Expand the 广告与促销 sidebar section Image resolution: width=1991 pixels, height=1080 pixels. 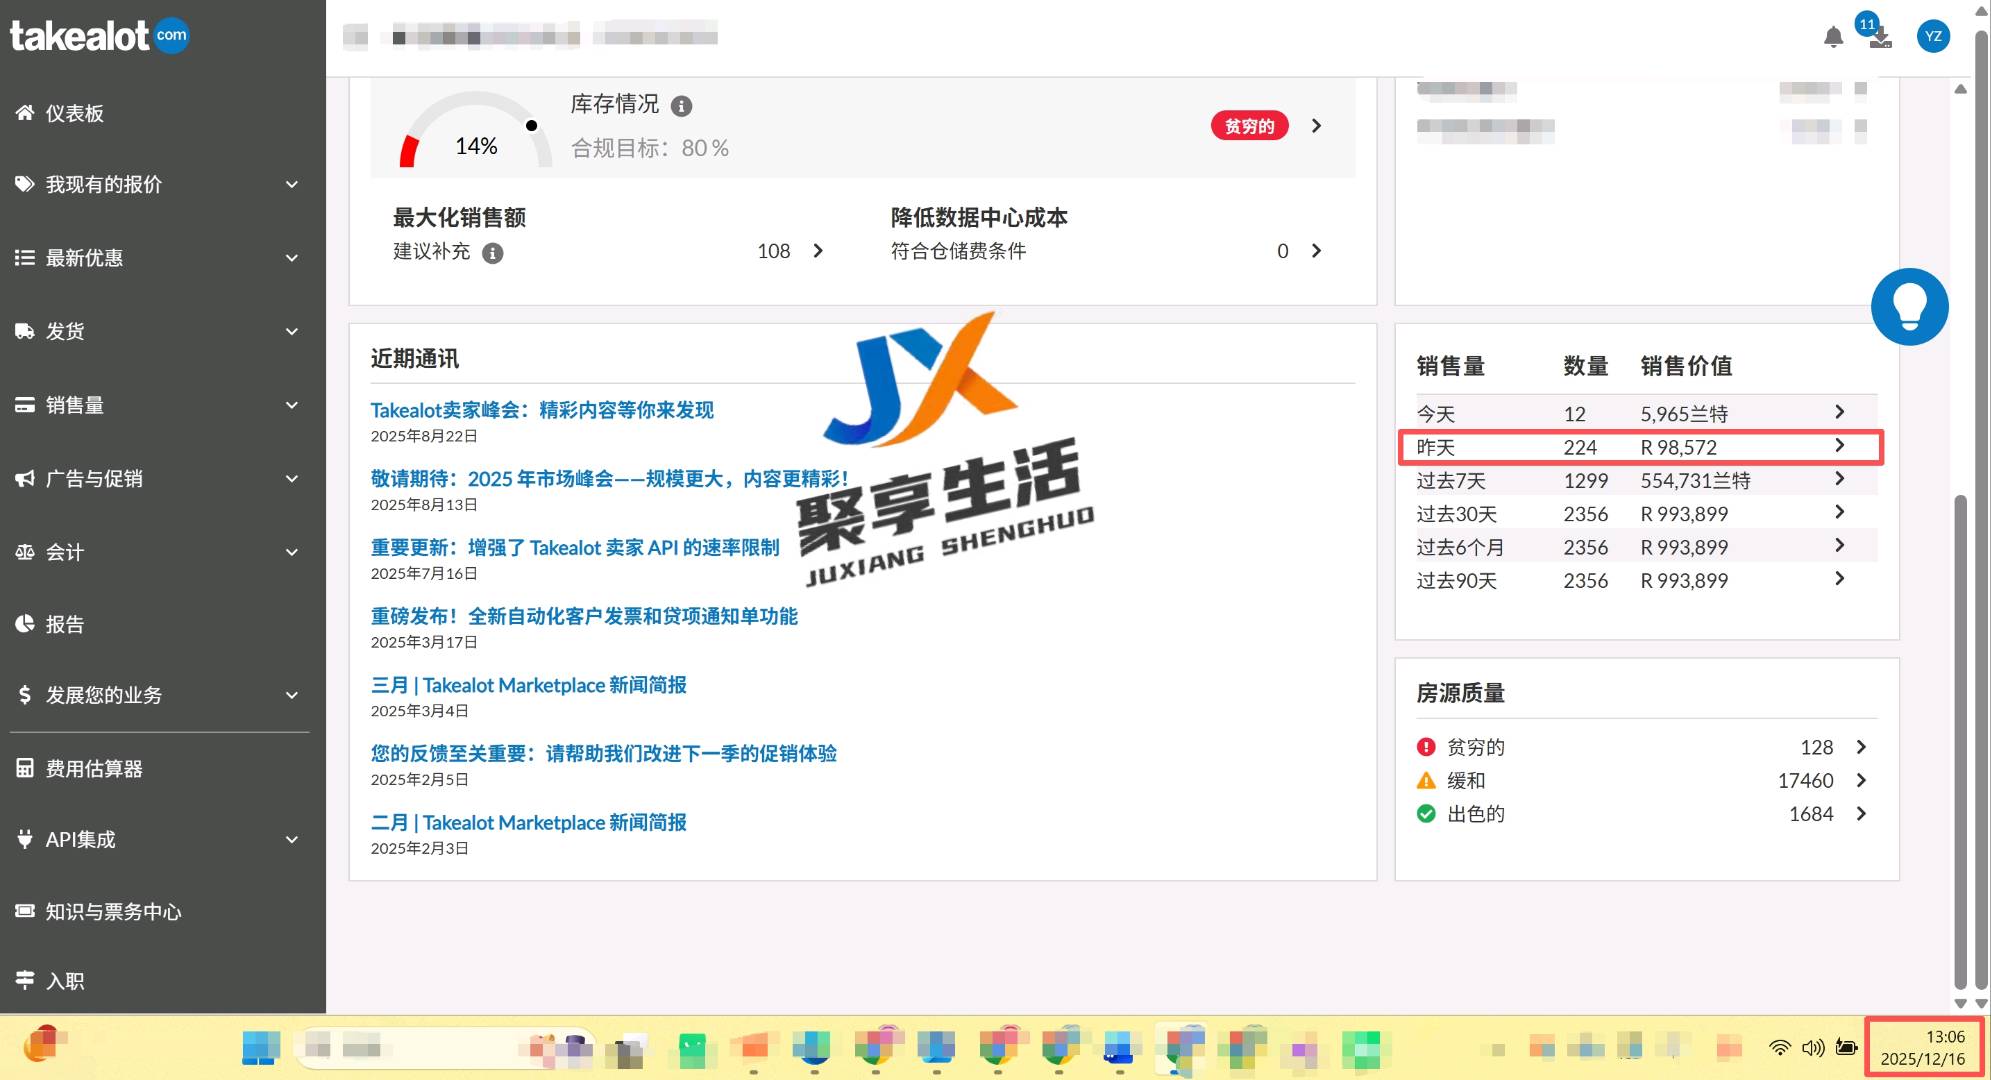(x=160, y=478)
